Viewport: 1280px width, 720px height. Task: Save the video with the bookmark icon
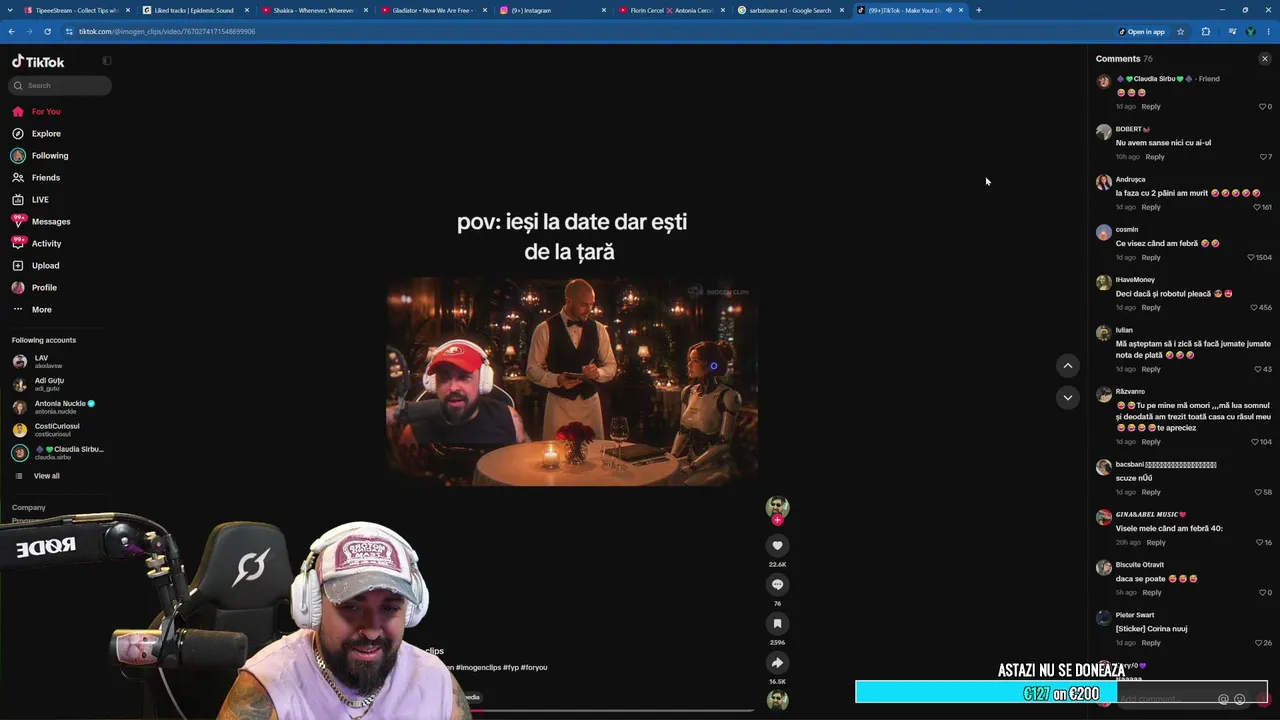(777, 623)
